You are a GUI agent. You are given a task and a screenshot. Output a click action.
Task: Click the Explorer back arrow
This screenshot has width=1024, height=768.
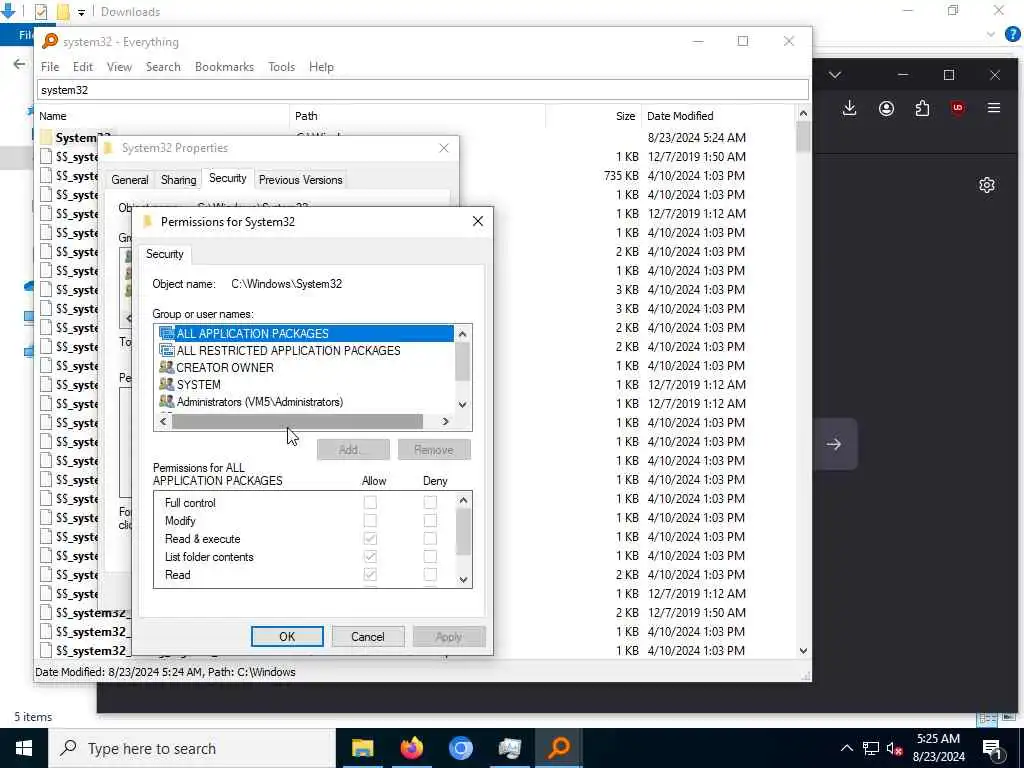click(20, 63)
